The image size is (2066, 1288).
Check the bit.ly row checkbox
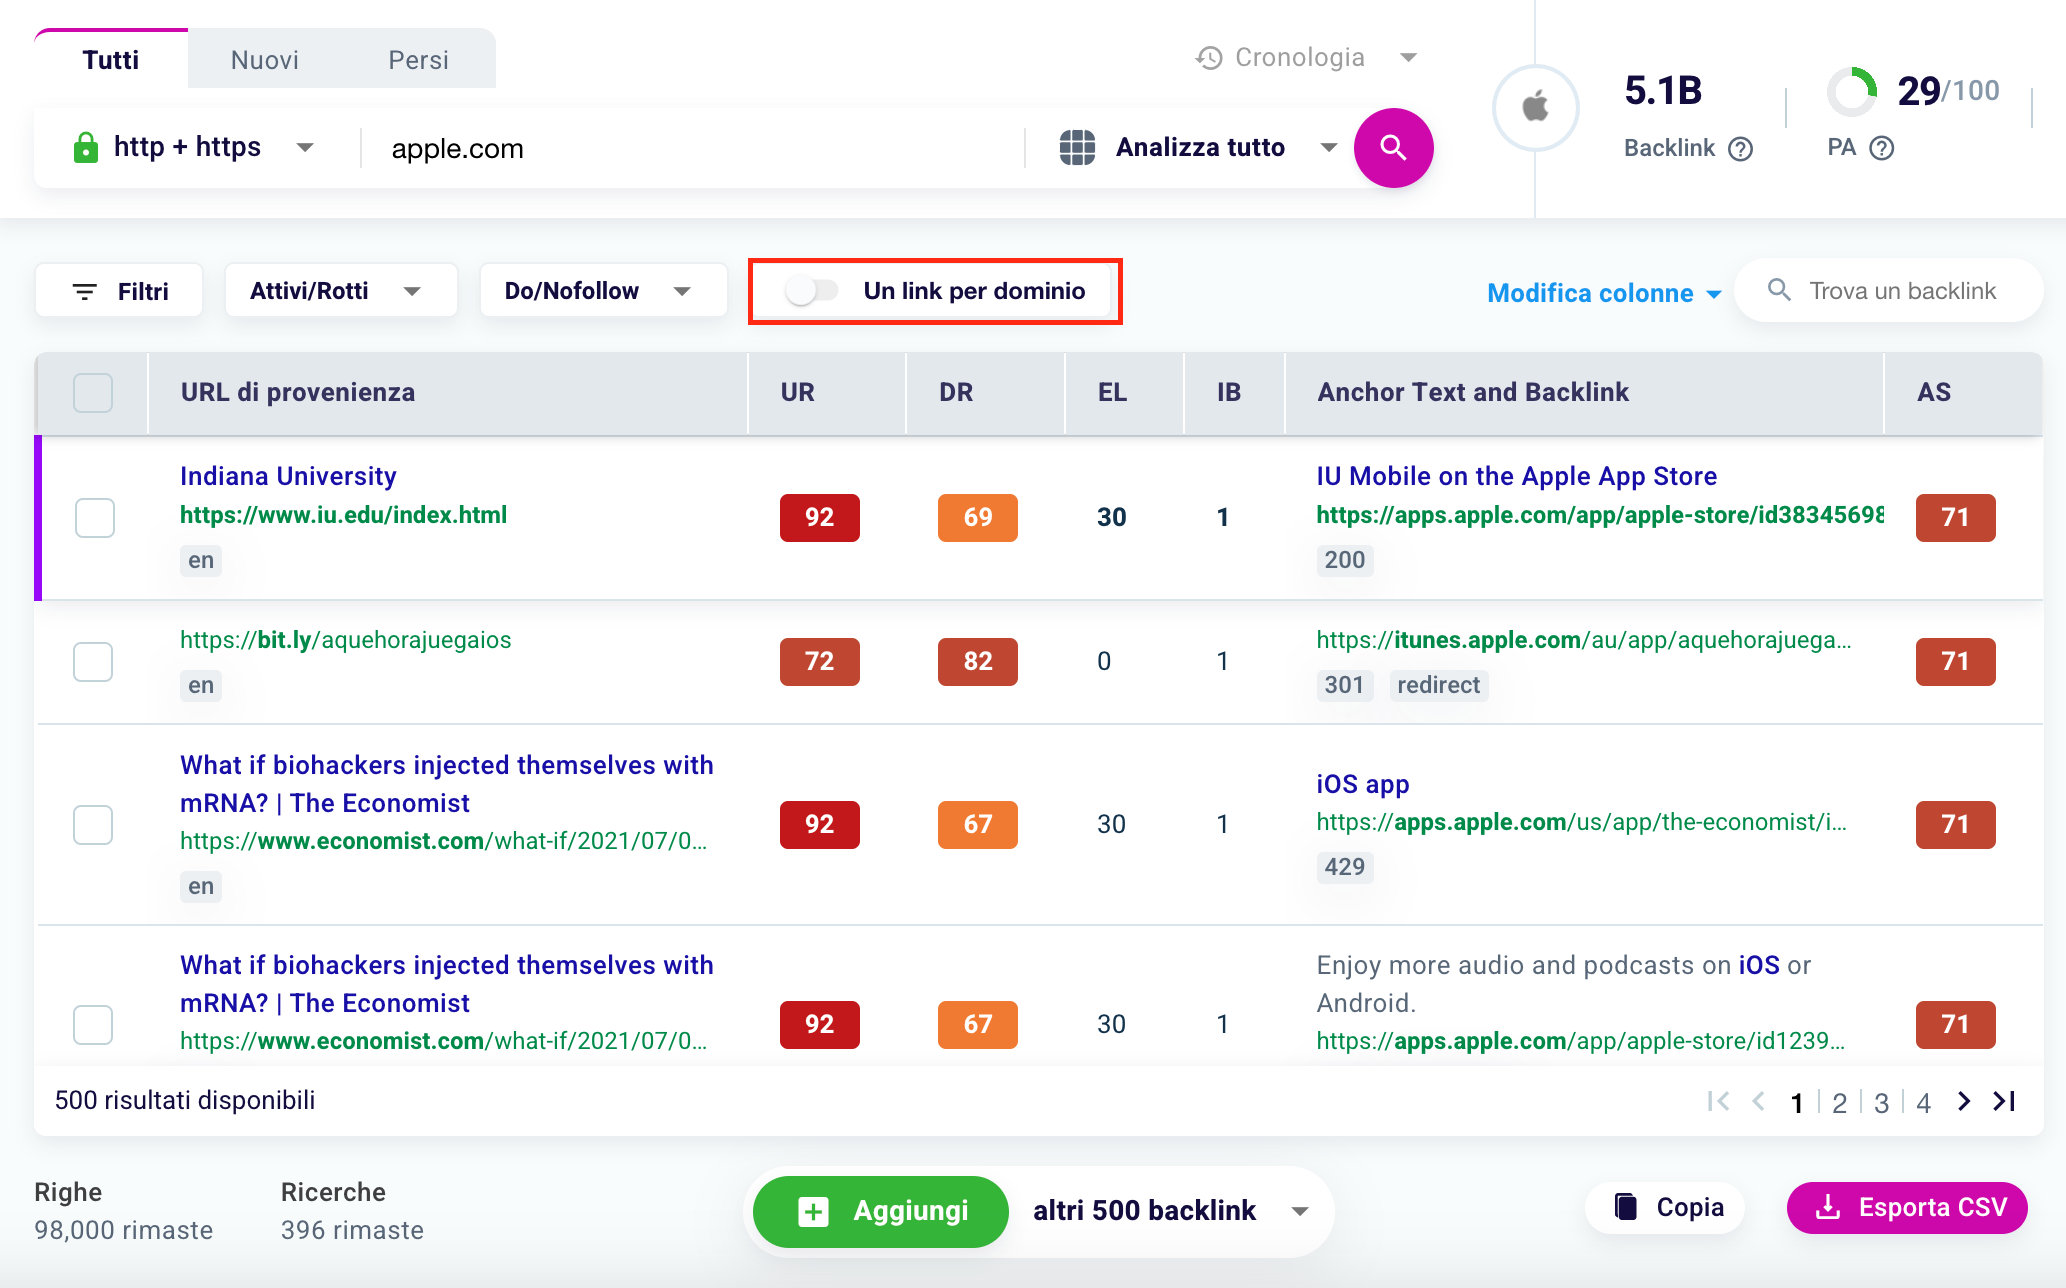click(x=93, y=662)
